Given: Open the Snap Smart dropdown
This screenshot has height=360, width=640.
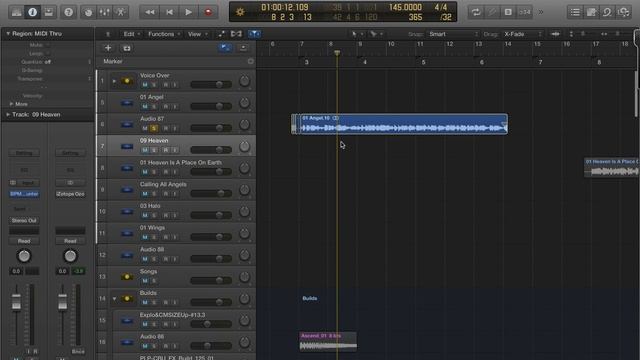Looking at the screenshot, I should (452, 34).
